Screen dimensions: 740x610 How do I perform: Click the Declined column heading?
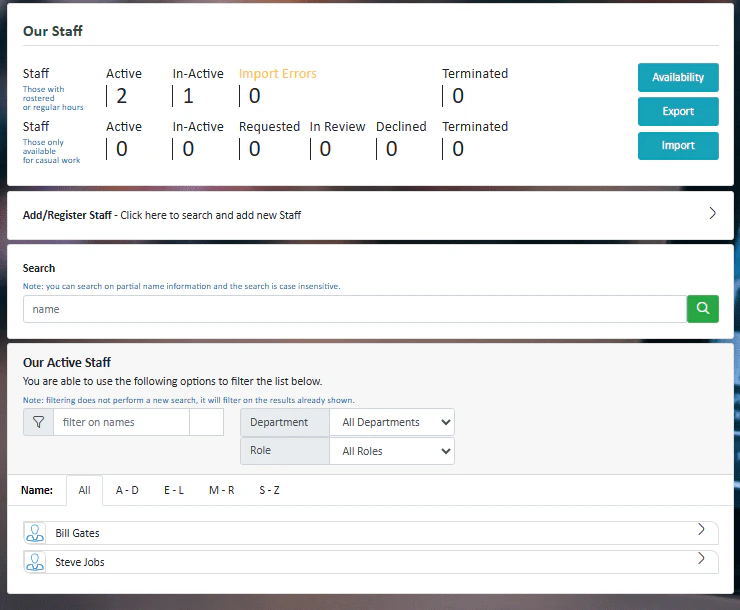click(x=401, y=126)
